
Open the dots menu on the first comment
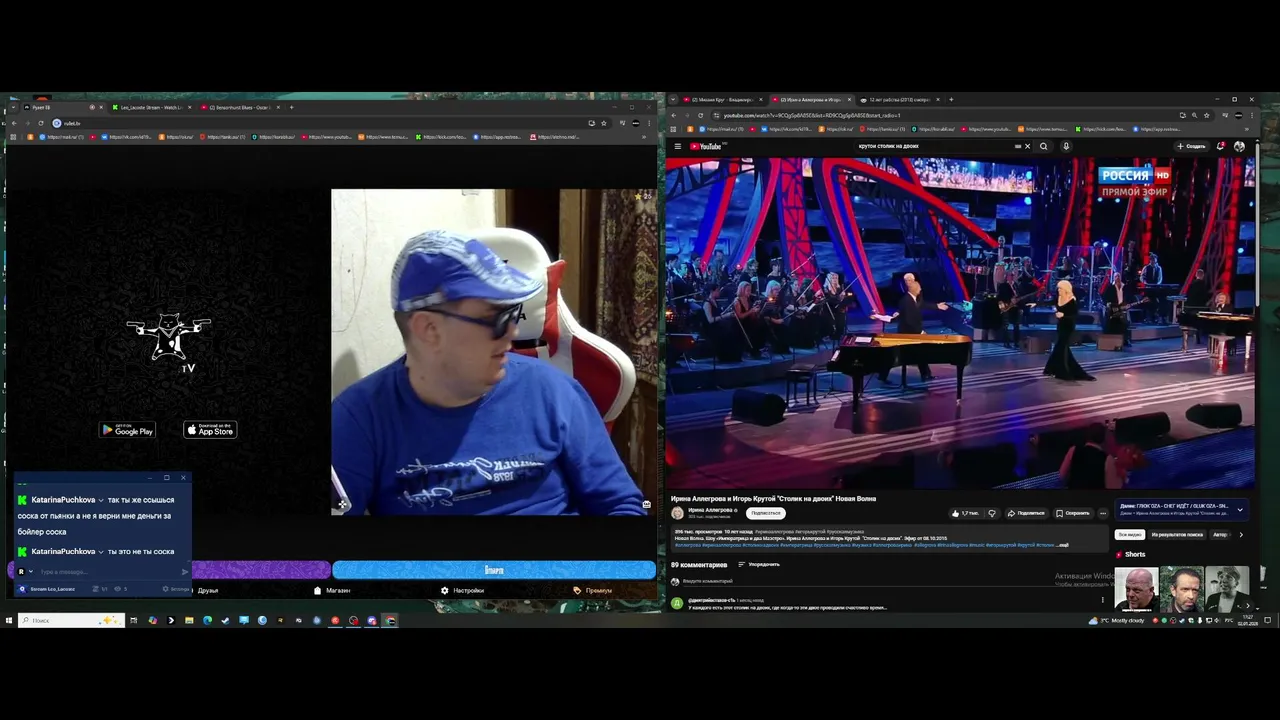1103,600
